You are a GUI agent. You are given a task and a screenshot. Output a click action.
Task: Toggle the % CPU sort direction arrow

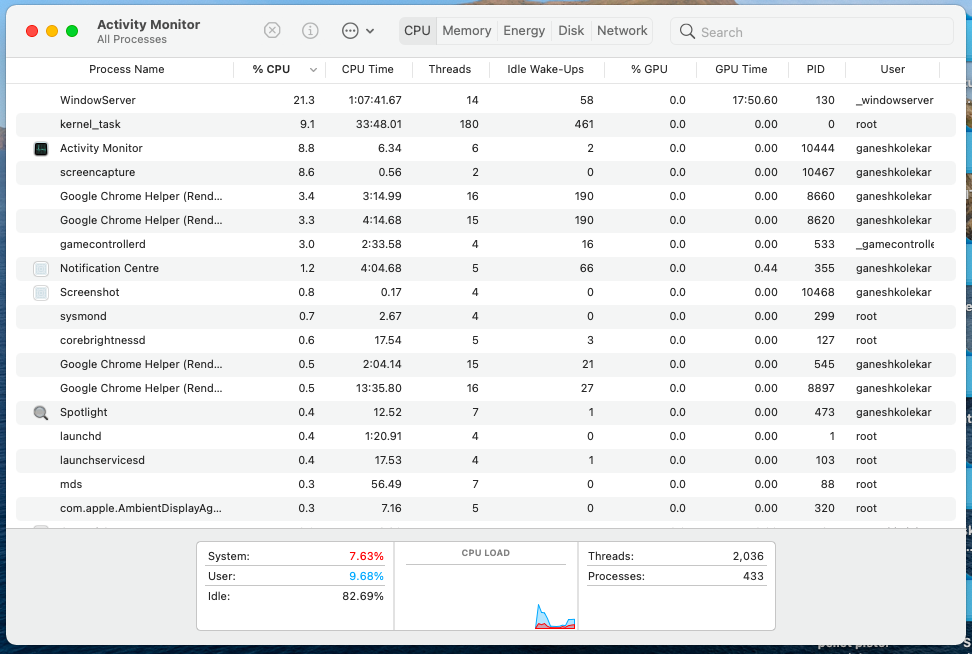(314, 70)
